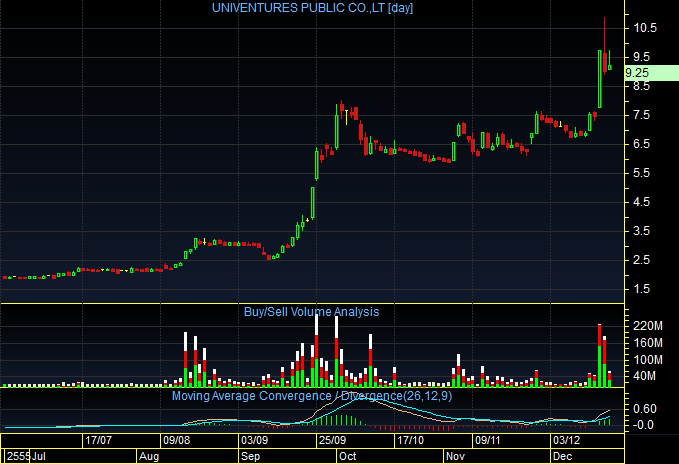Click the 9.5 price axis label
The image size is (679, 464).
pos(642,57)
